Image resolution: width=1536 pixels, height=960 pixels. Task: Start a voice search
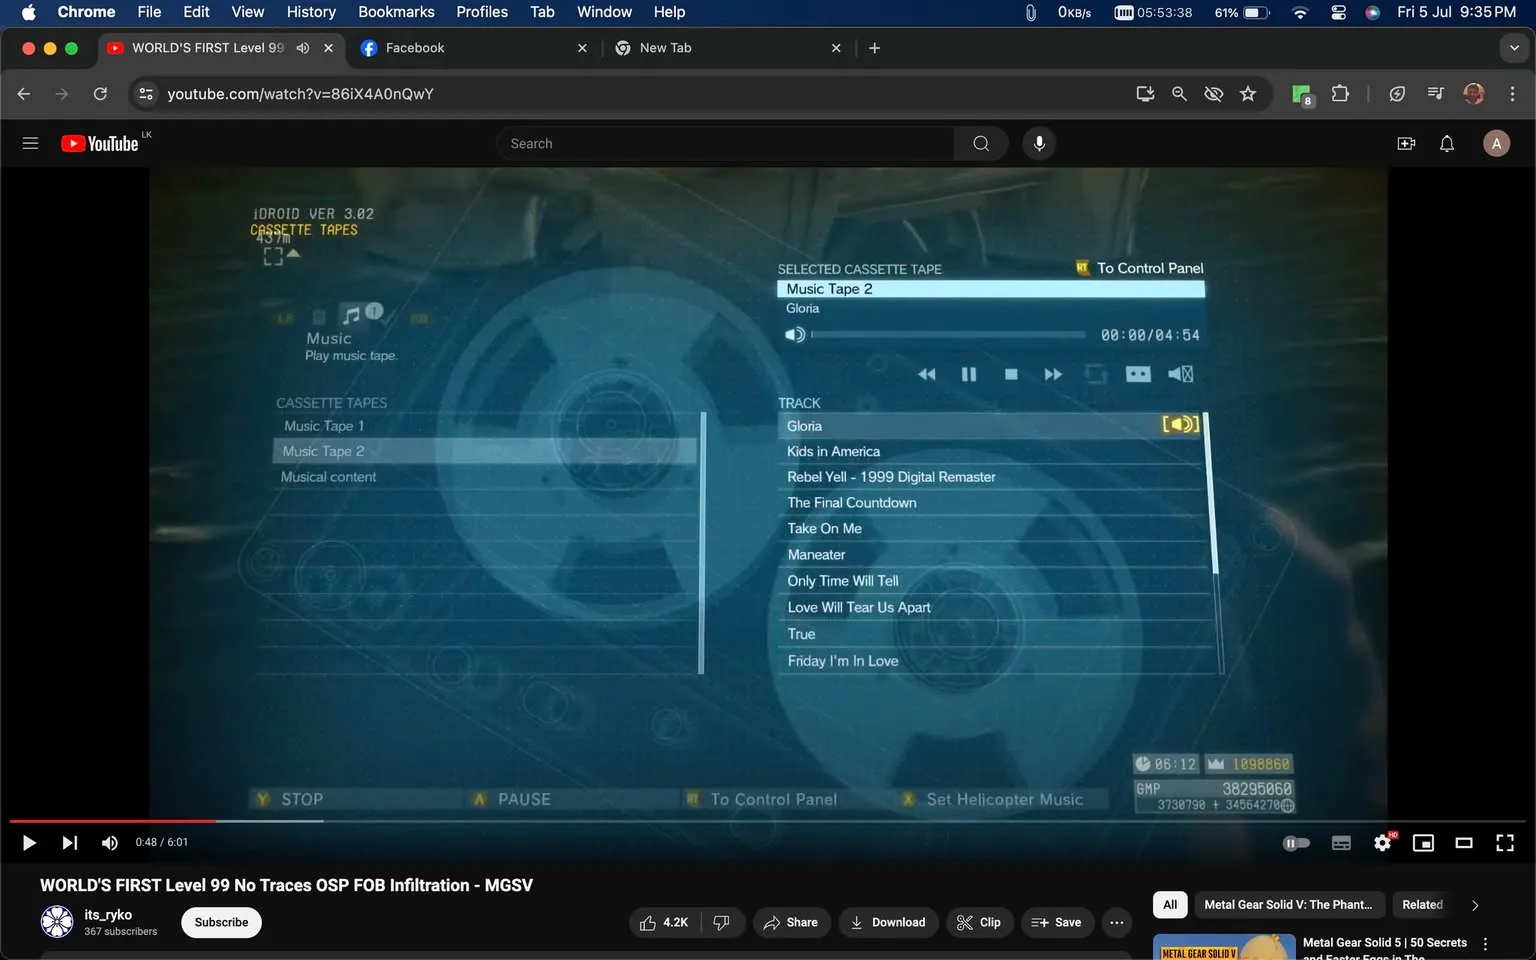[1039, 143]
